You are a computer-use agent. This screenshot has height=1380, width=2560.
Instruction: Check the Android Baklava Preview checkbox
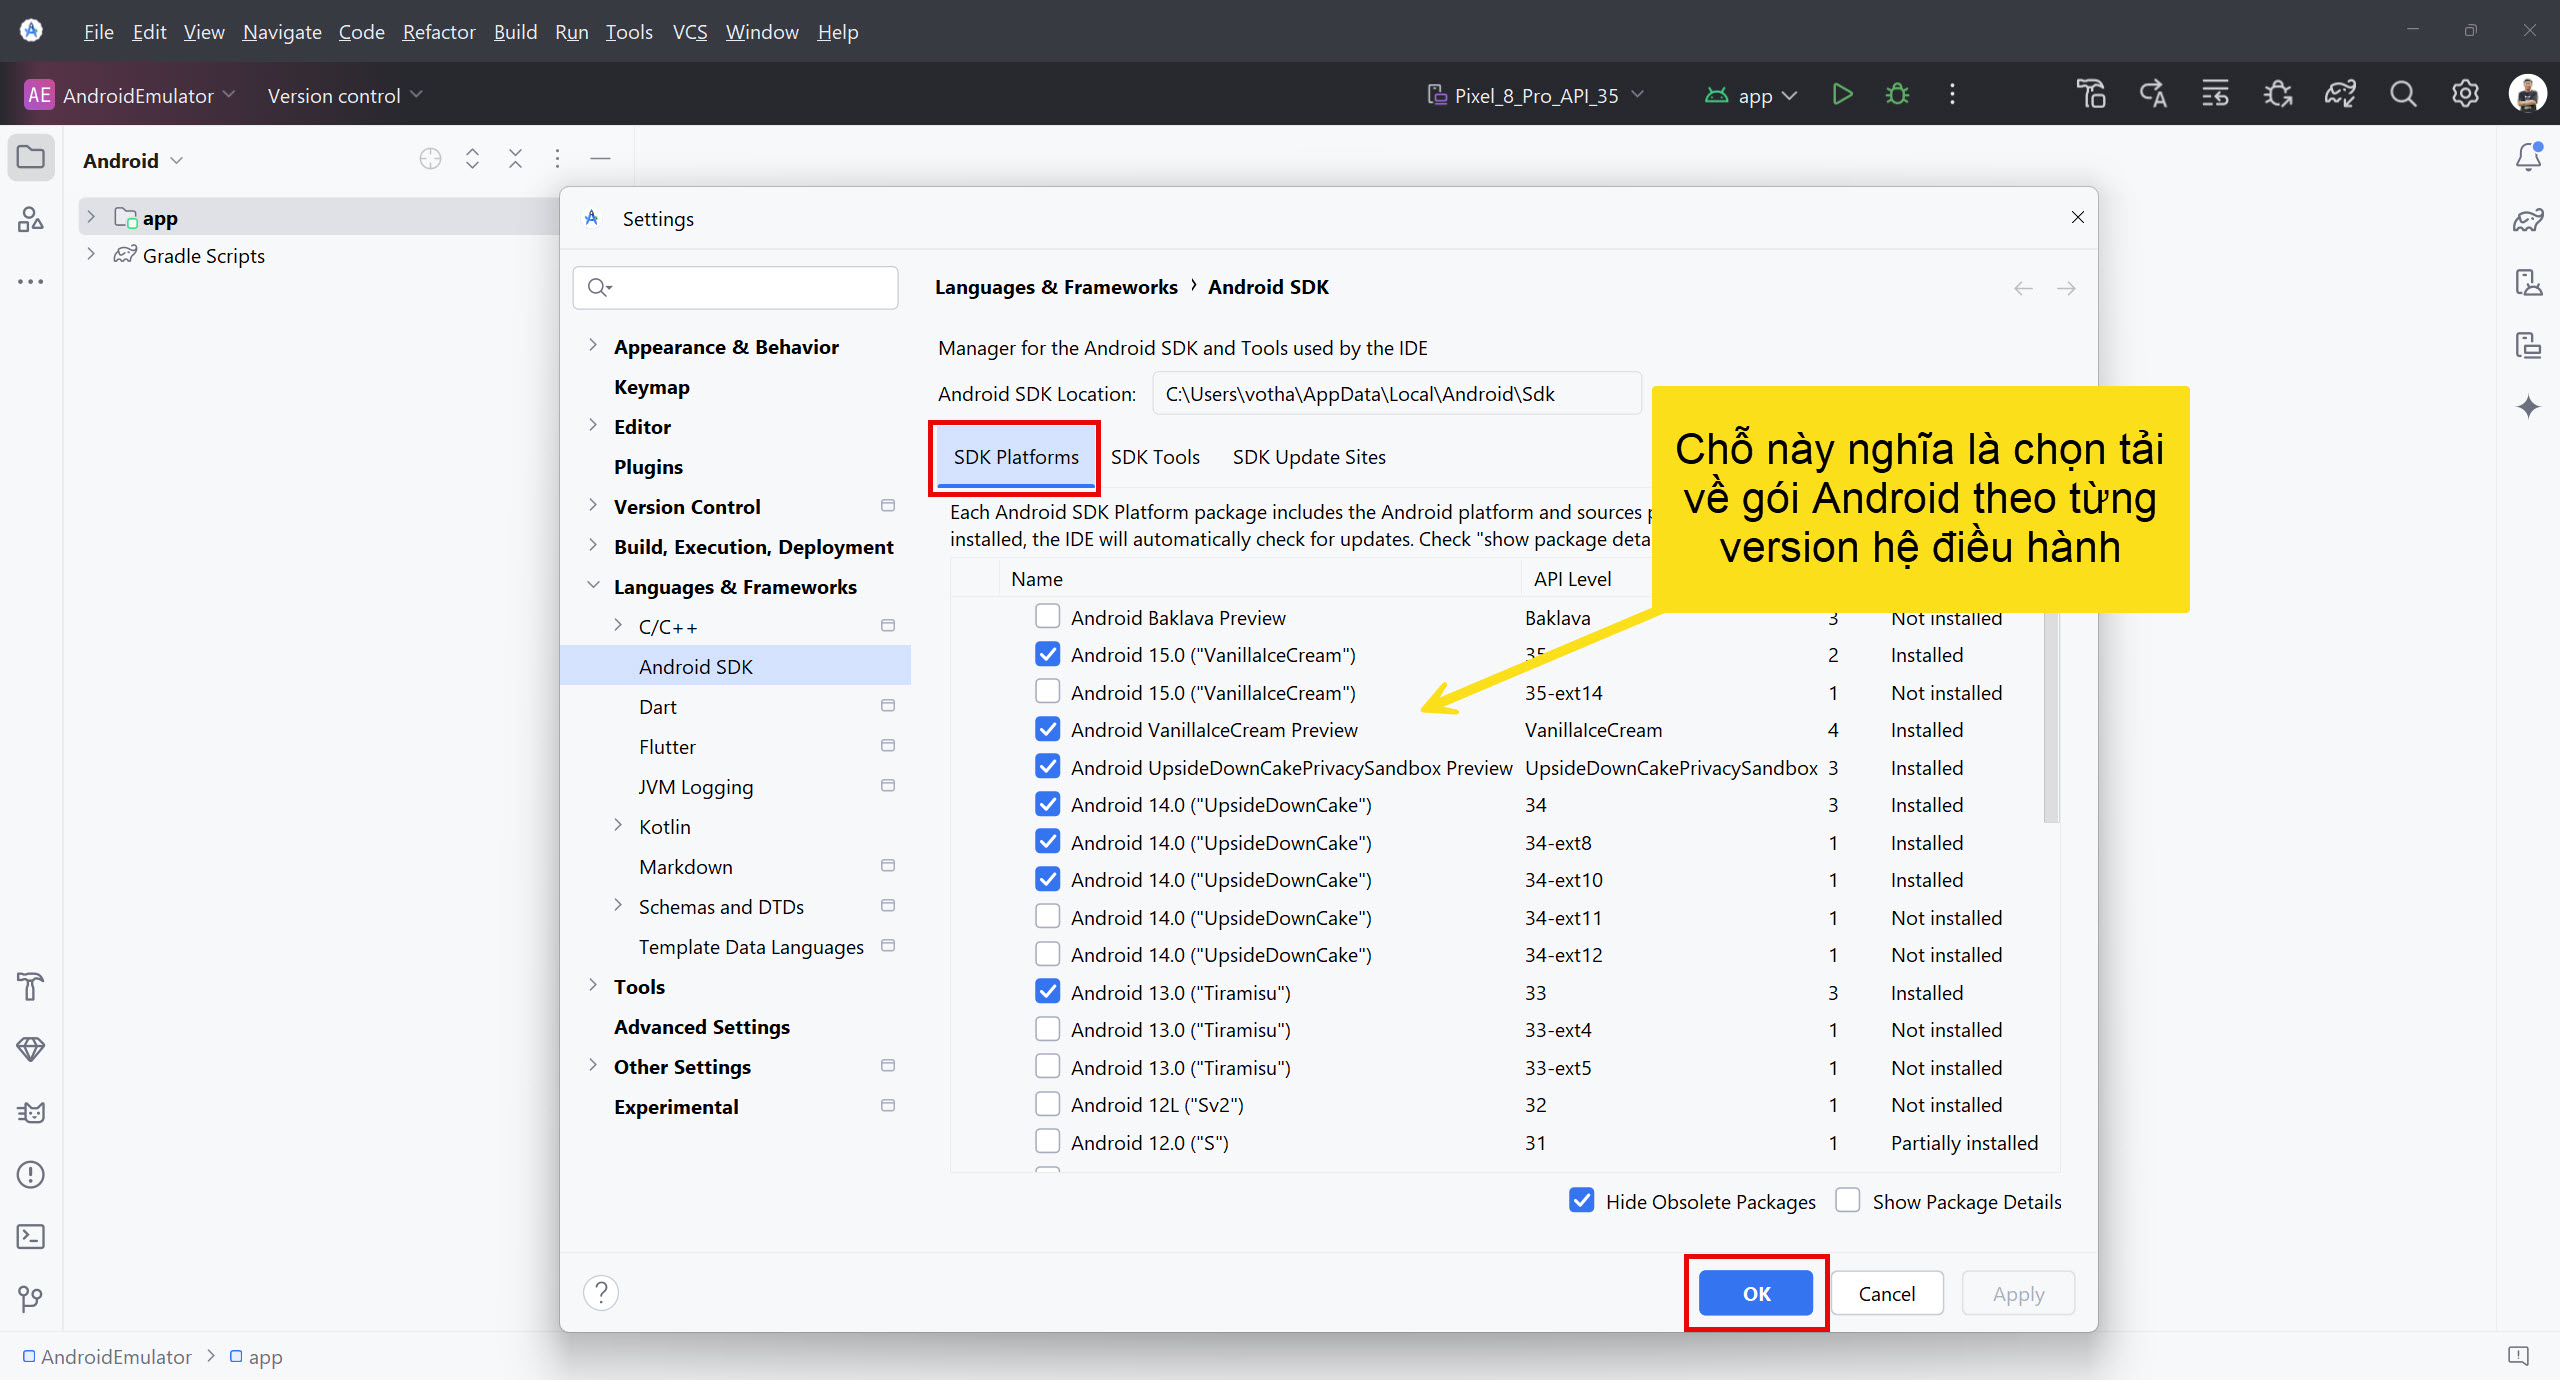[1047, 616]
